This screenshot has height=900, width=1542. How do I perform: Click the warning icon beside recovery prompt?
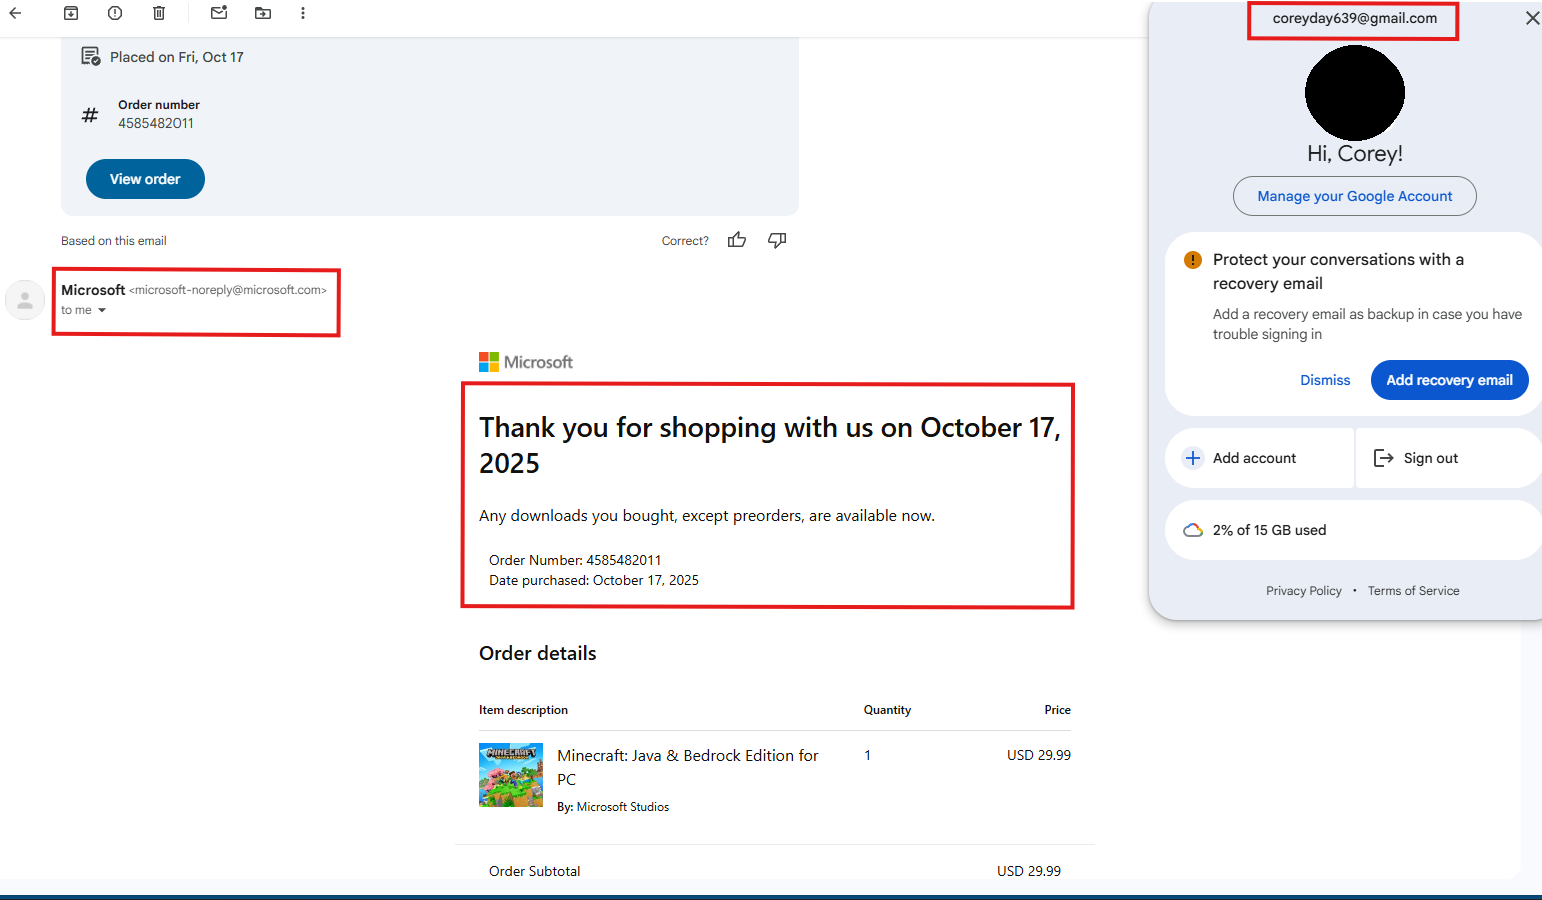[1193, 260]
